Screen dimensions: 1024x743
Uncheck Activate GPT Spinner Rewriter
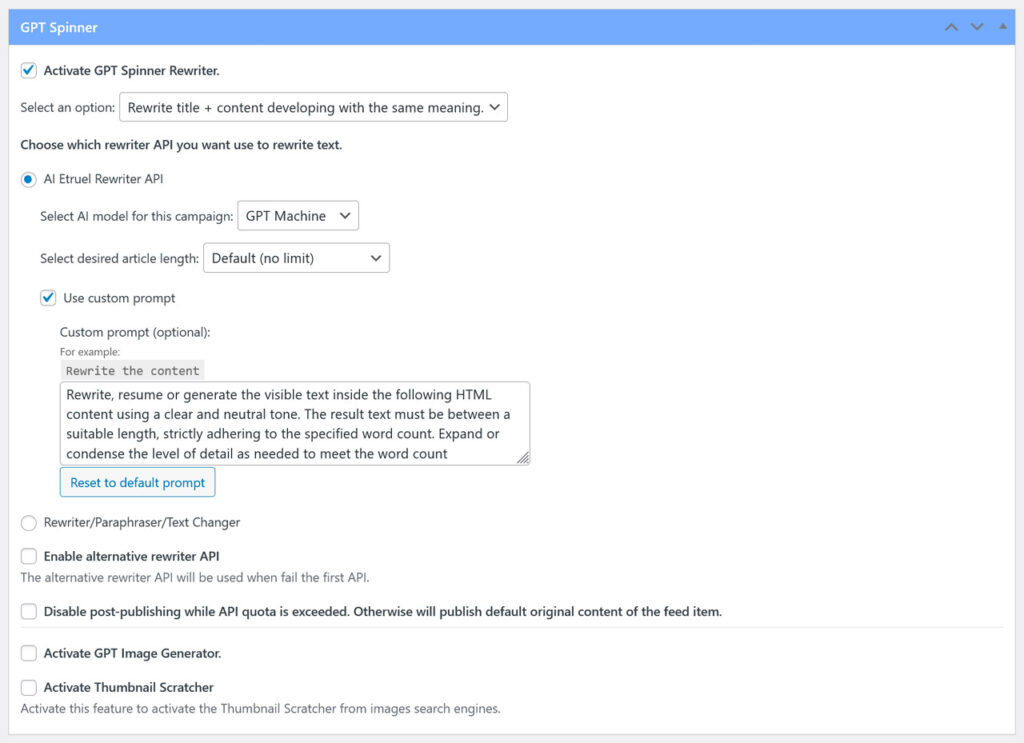point(29,71)
